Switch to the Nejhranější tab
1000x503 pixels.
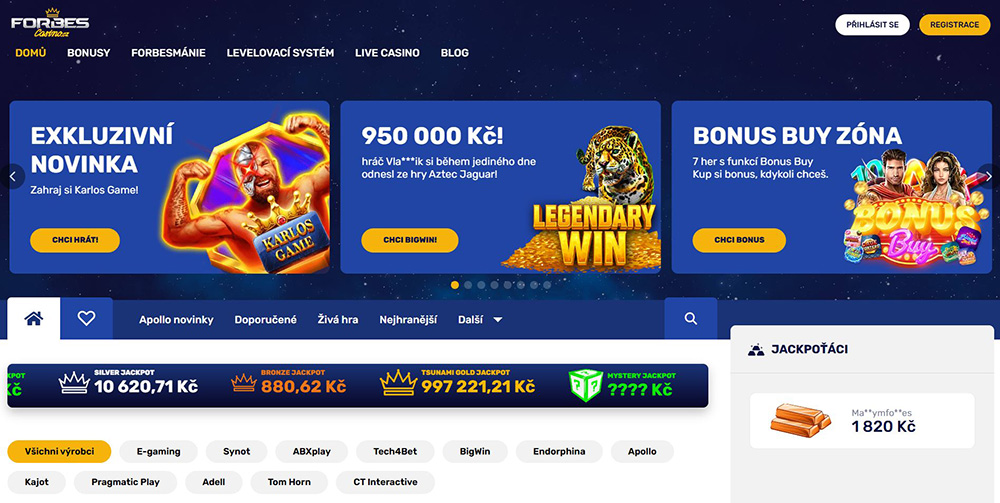(x=408, y=319)
